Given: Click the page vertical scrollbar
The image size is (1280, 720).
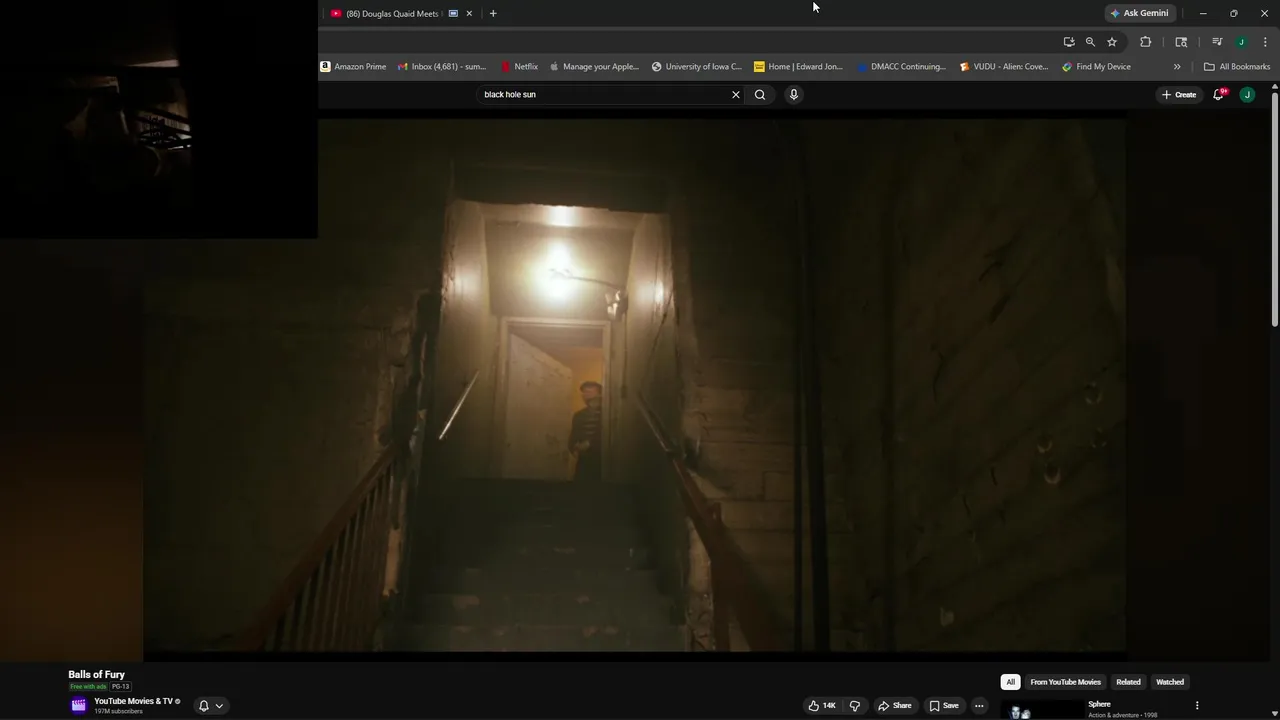Looking at the screenshot, I should [1275, 208].
